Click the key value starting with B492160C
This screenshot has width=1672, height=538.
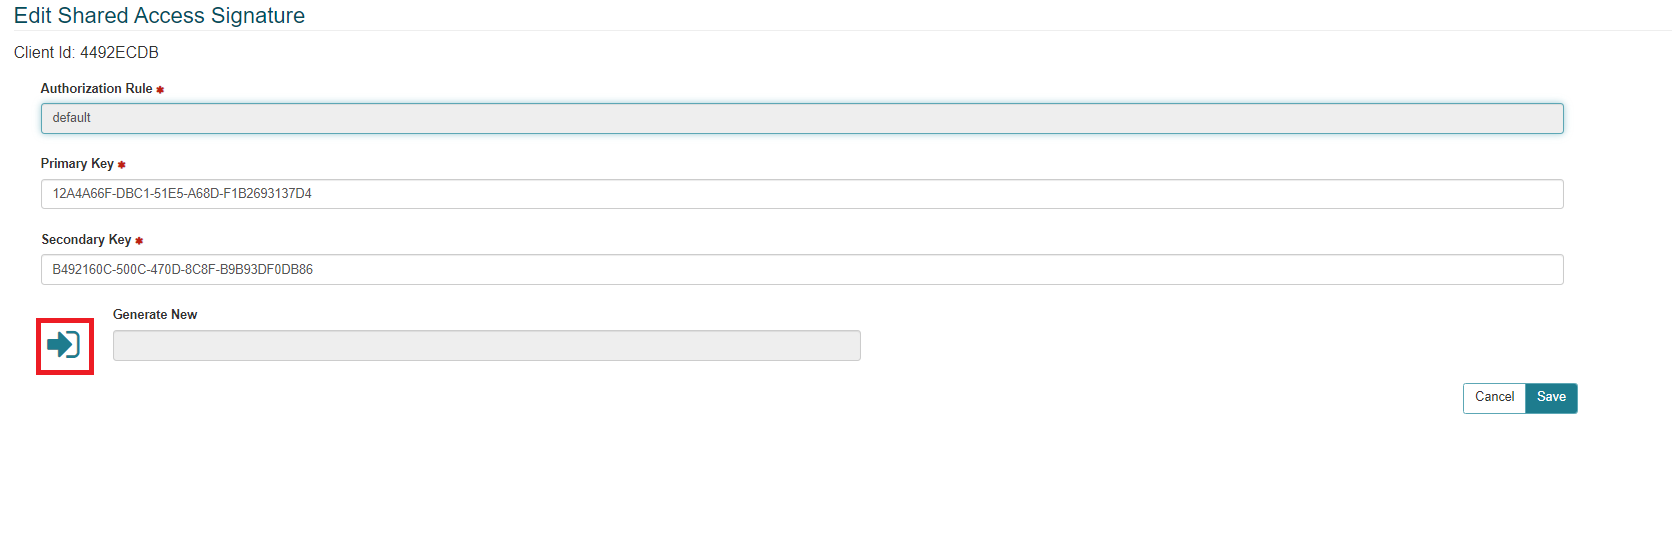click(x=183, y=270)
